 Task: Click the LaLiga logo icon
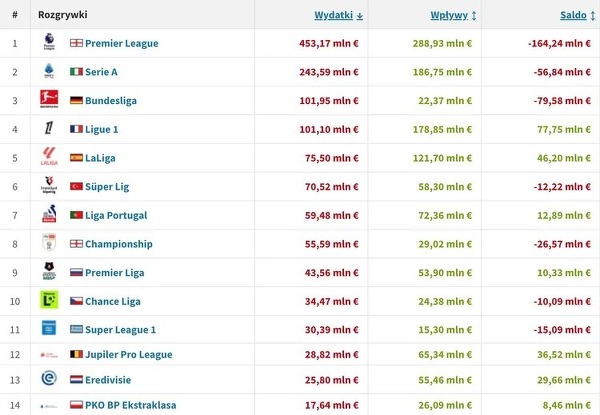point(48,157)
